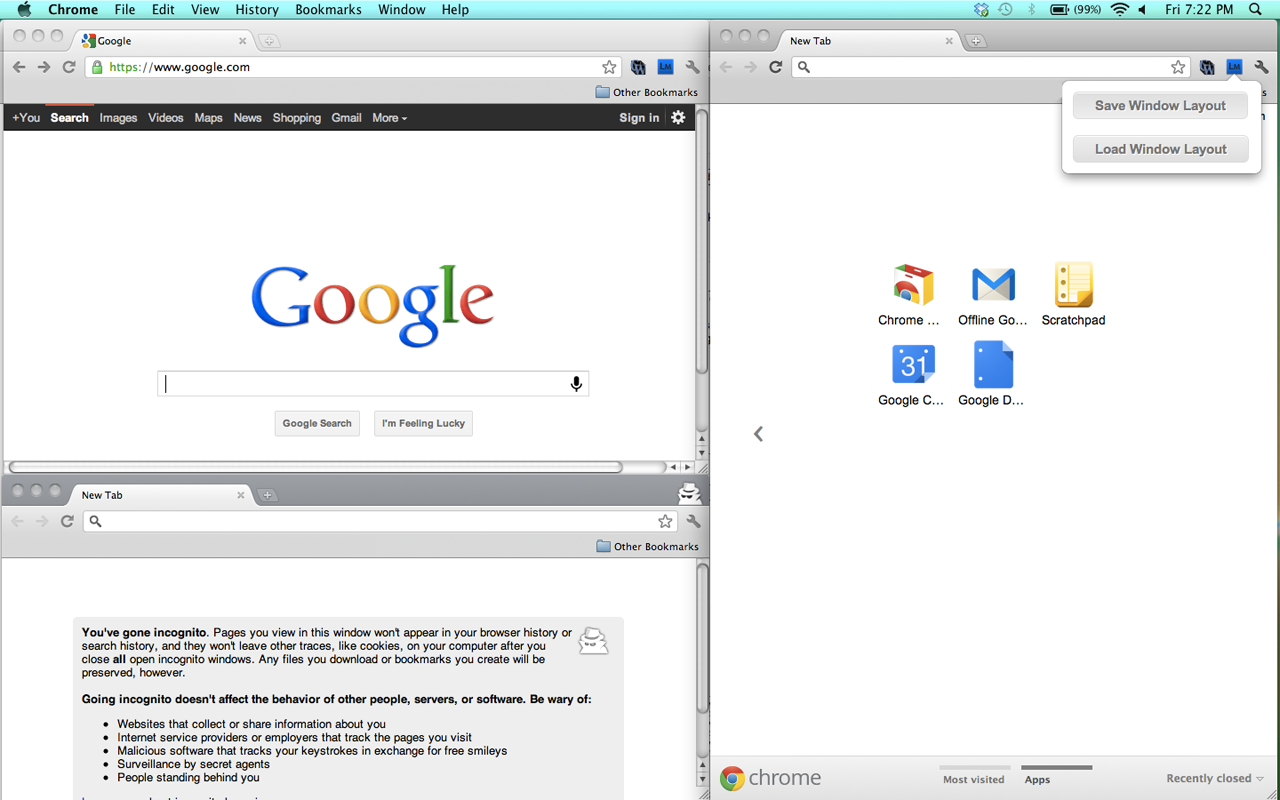Click left arrow on New Tab apps page
This screenshot has height=800, width=1280.
click(x=758, y=433)
